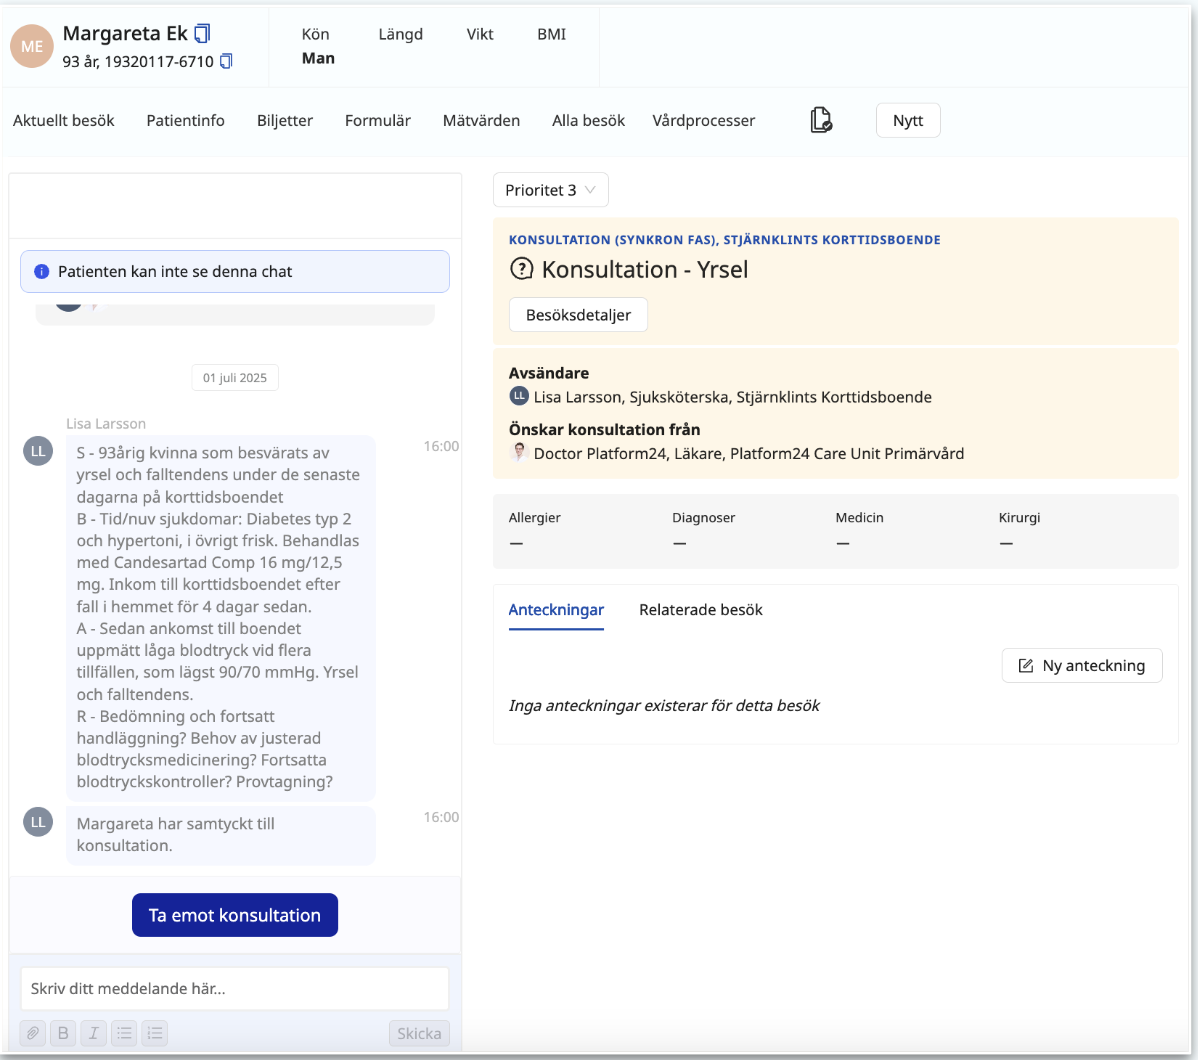Click BMI label in header
This screenshot has width=1198, height=1060.
552,34
